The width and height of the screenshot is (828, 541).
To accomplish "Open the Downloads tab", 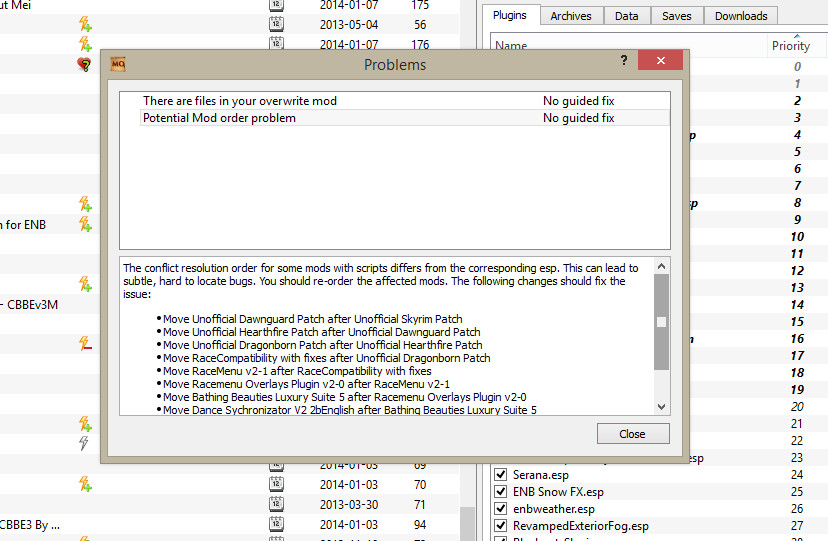I will tap(741, 16).
